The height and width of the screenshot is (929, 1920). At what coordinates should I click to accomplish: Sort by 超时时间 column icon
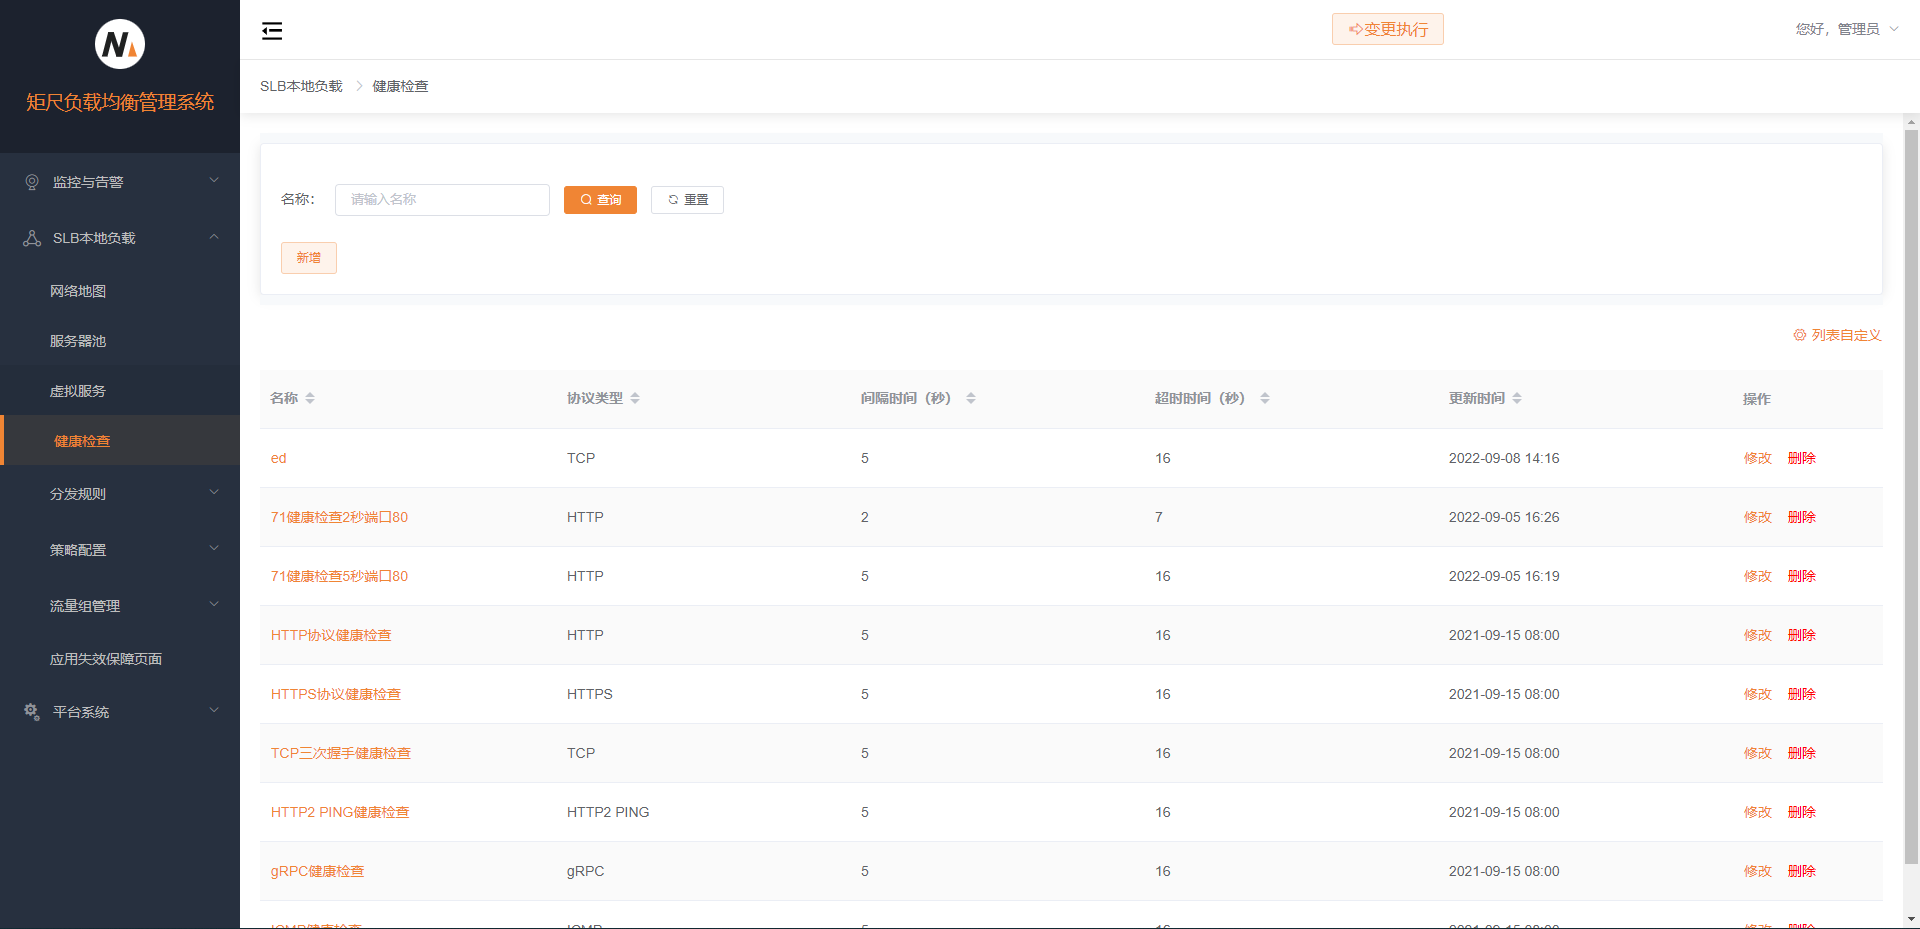click(x=1265, y=398)
